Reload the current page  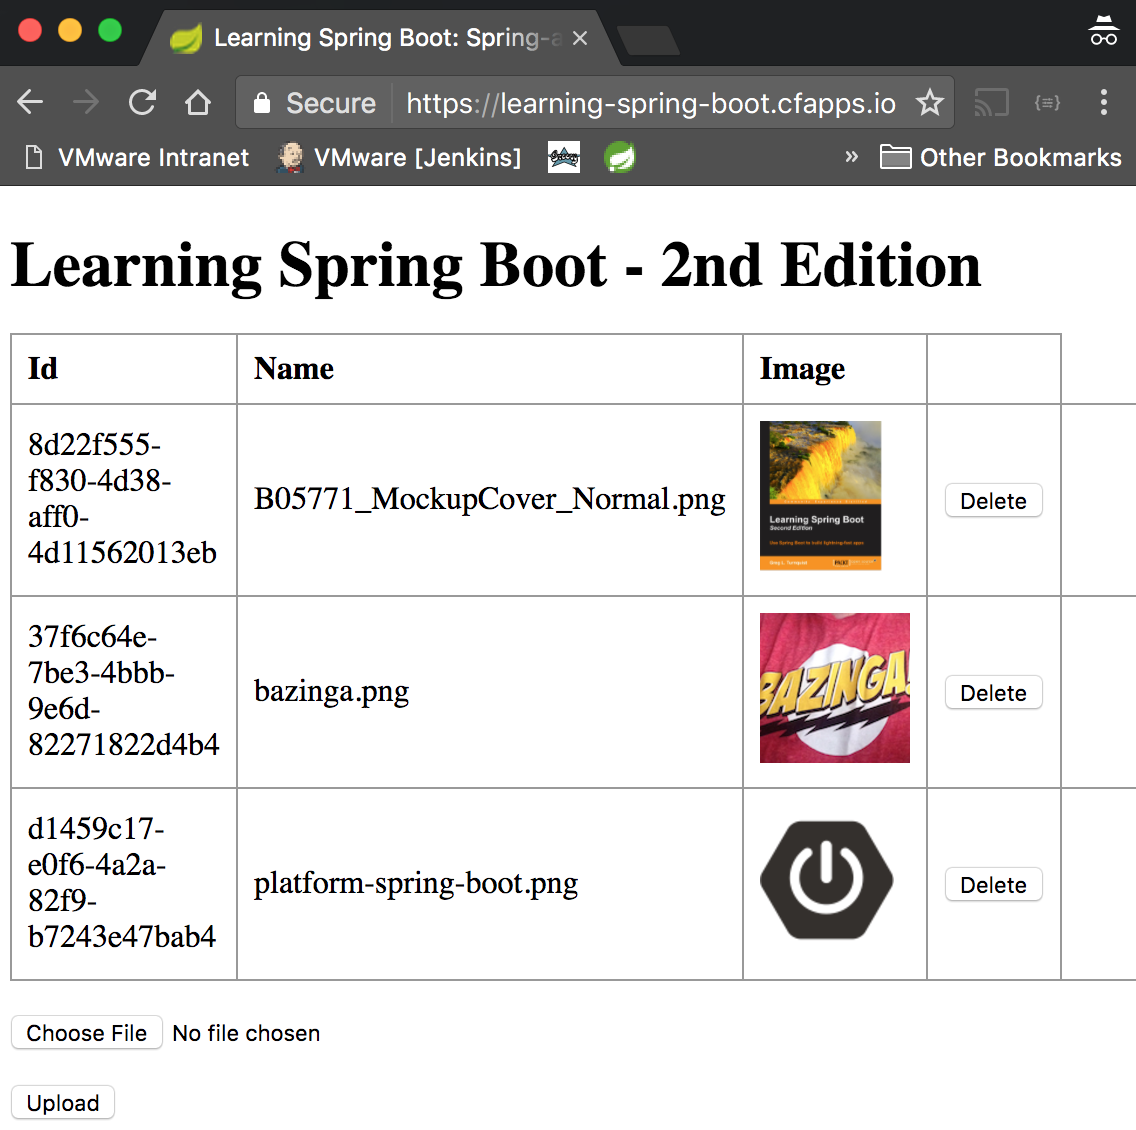click(x=142, y=102)
